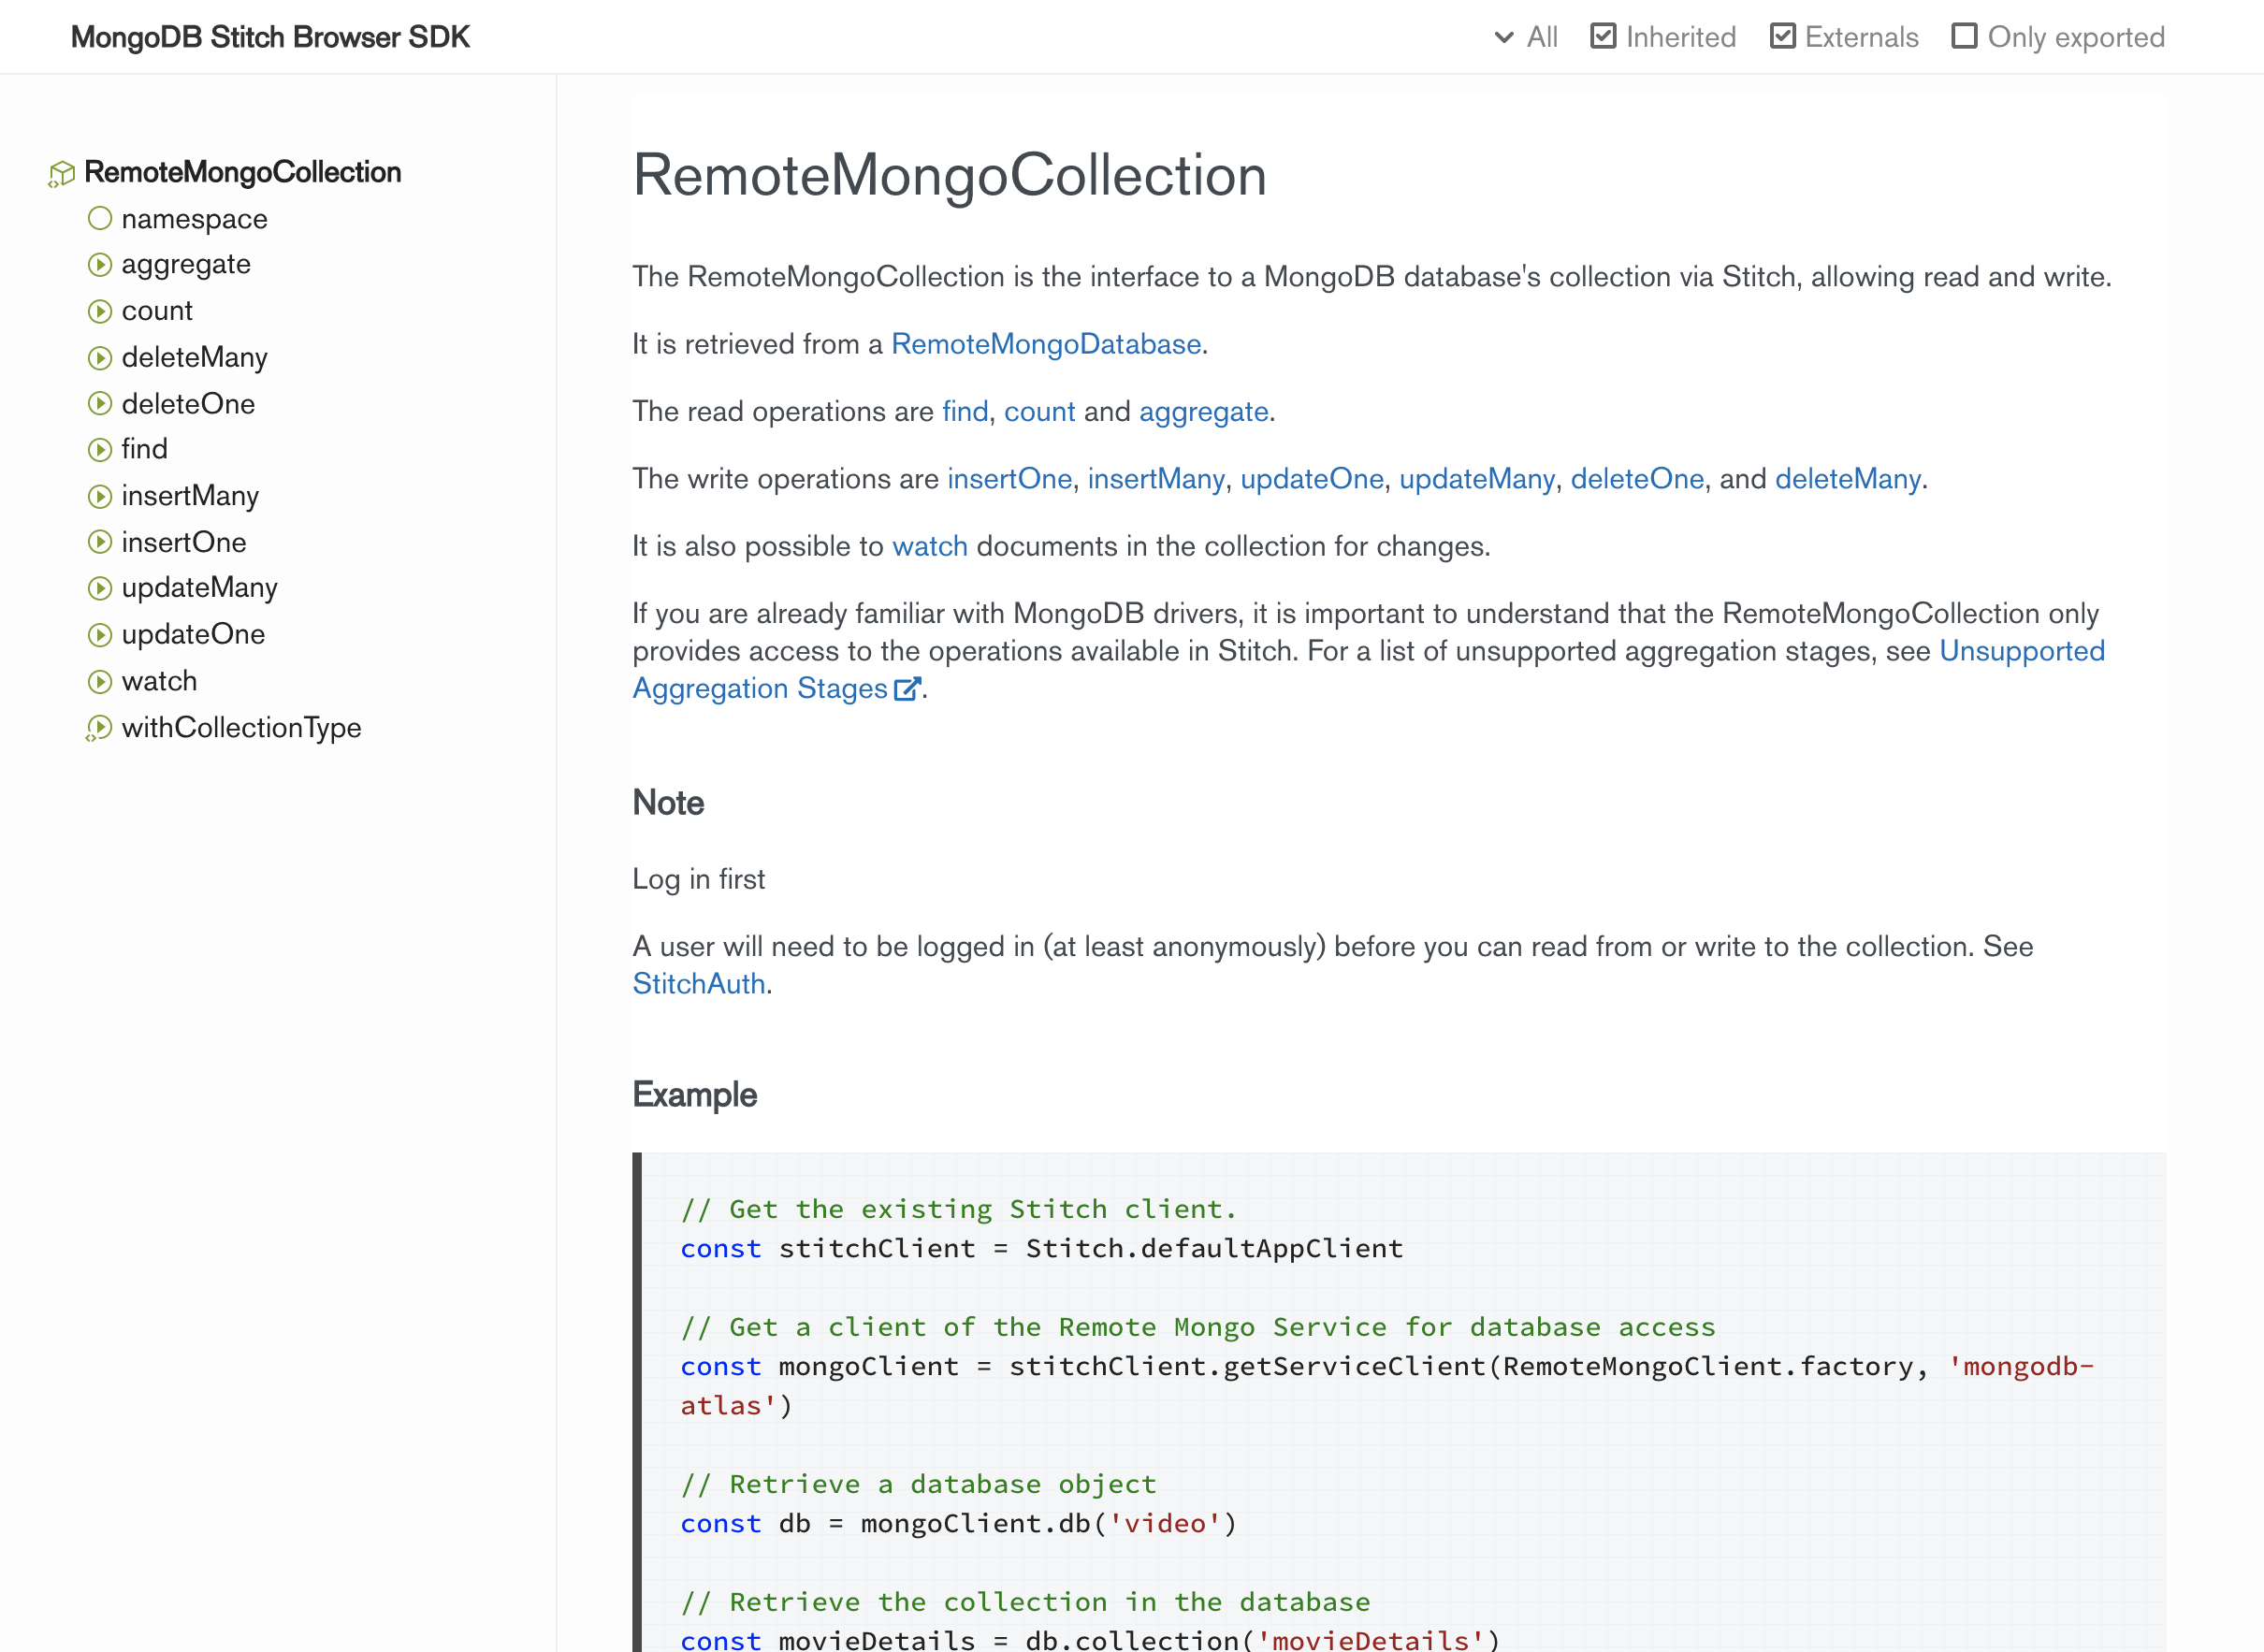The image size is (2264, 1652).
Task: Click the insertOne method icon in sidebar
Action: 99,542
